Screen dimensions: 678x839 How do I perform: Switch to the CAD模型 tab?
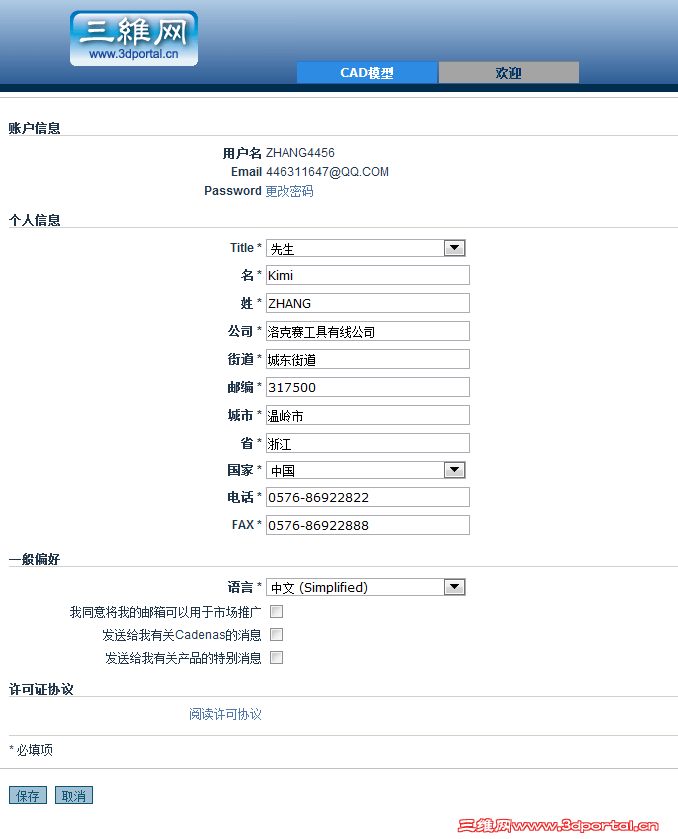367,72
